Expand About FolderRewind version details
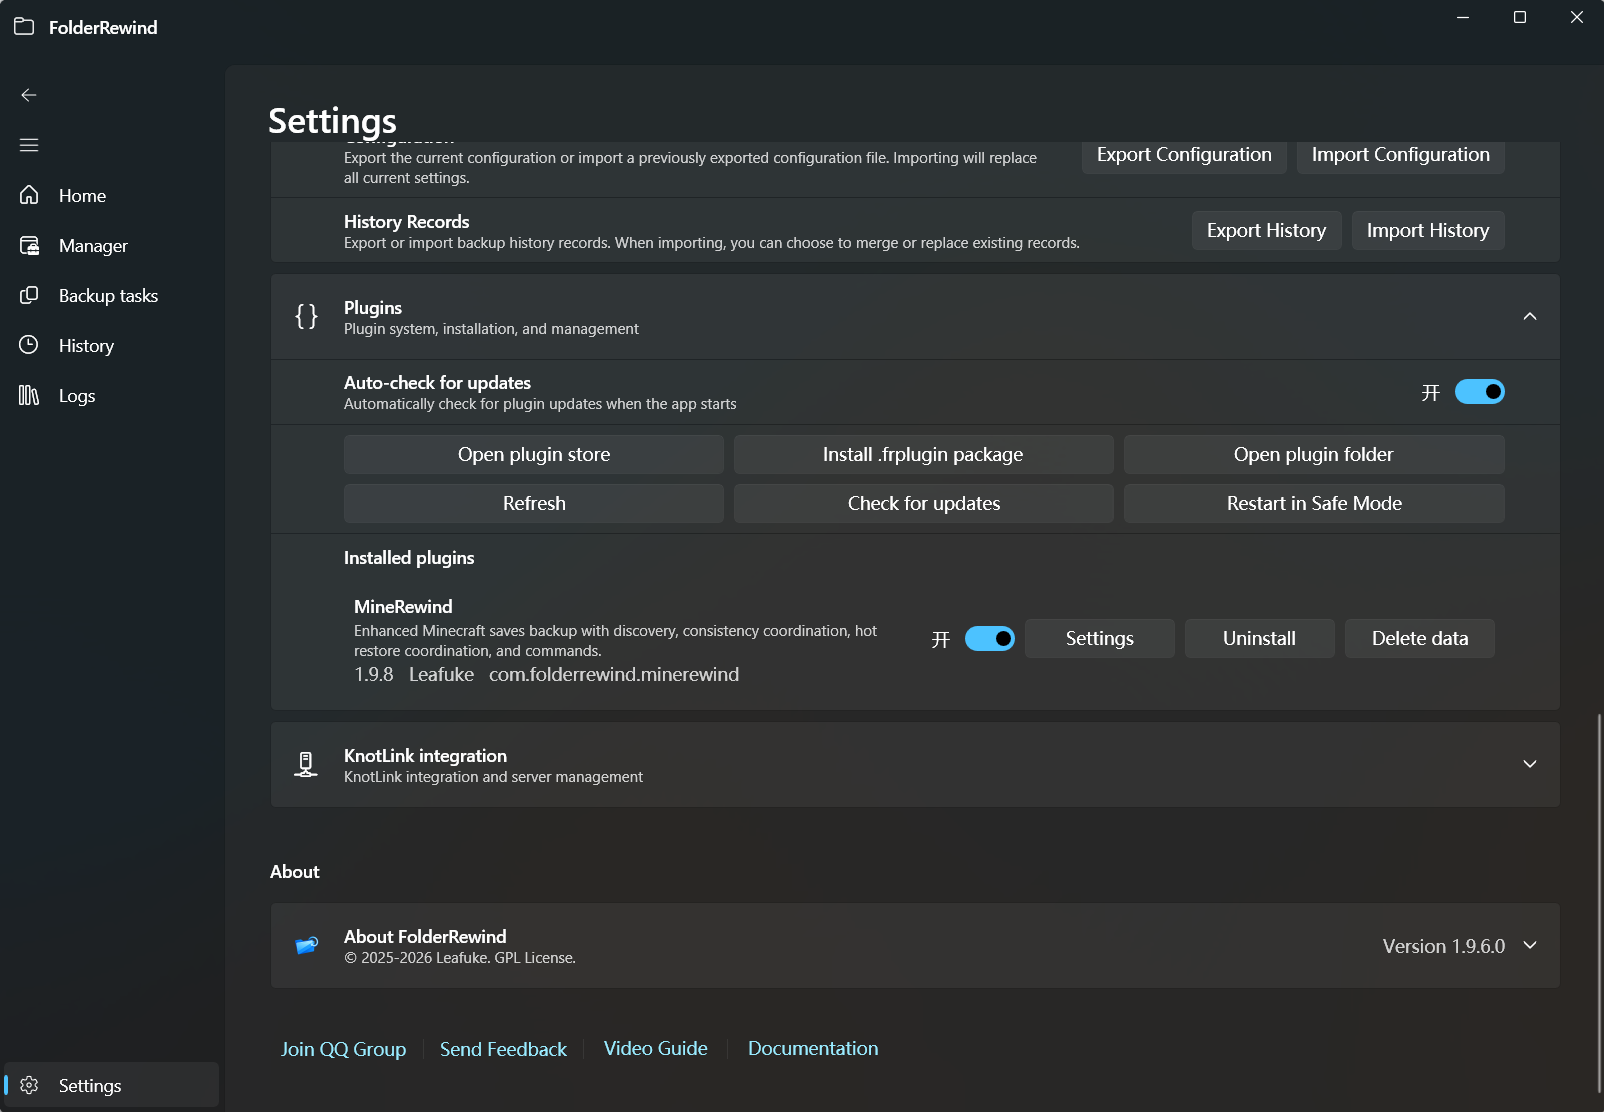Image resolution: width=1604 pixels, height=1112 pixels. 1529,945
